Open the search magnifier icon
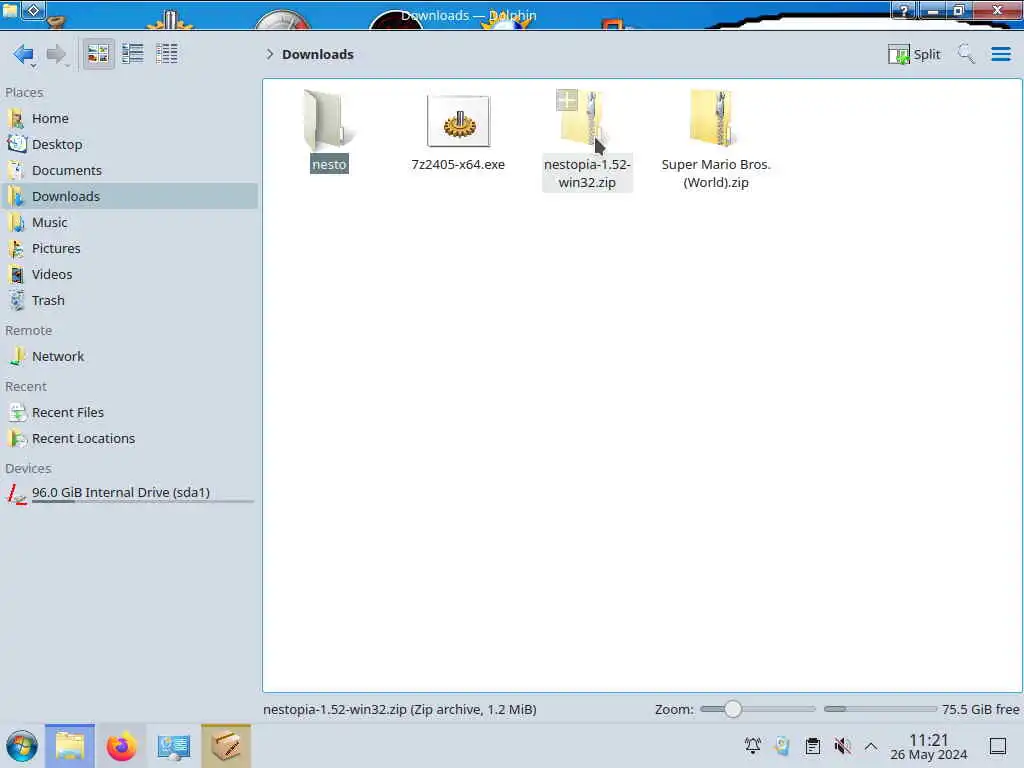1024x768 pixels. click(x=966, y=54)
